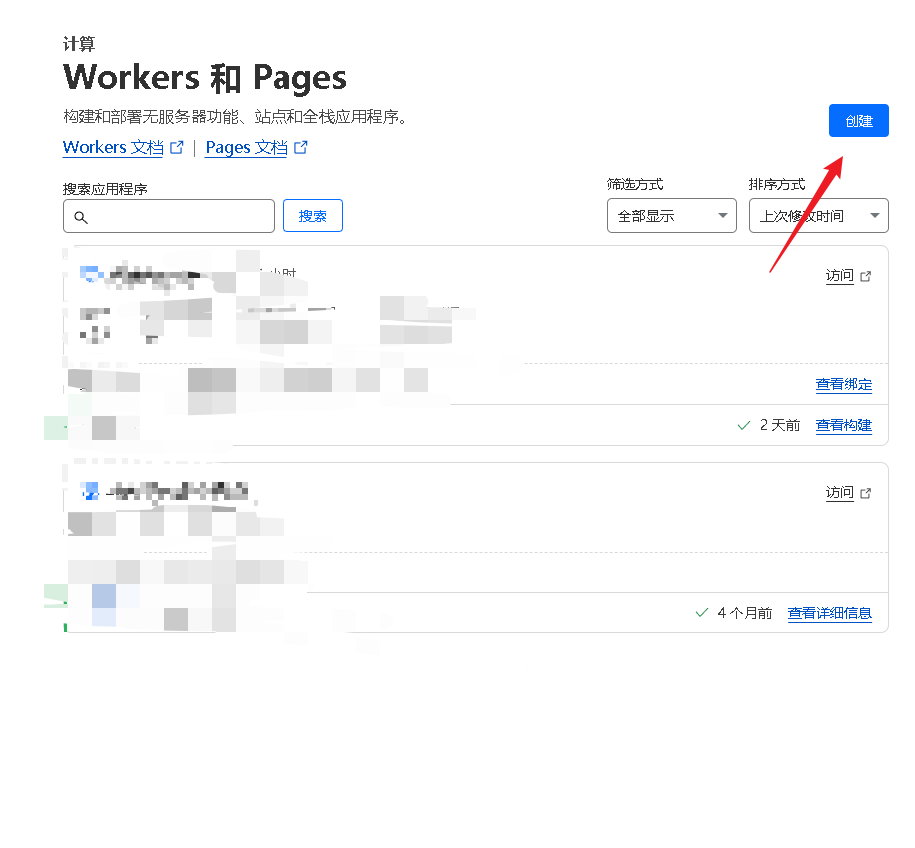Click the checkmark icon beside 2 天前
Screen dimensions: 915x848
tap(743, 425)
